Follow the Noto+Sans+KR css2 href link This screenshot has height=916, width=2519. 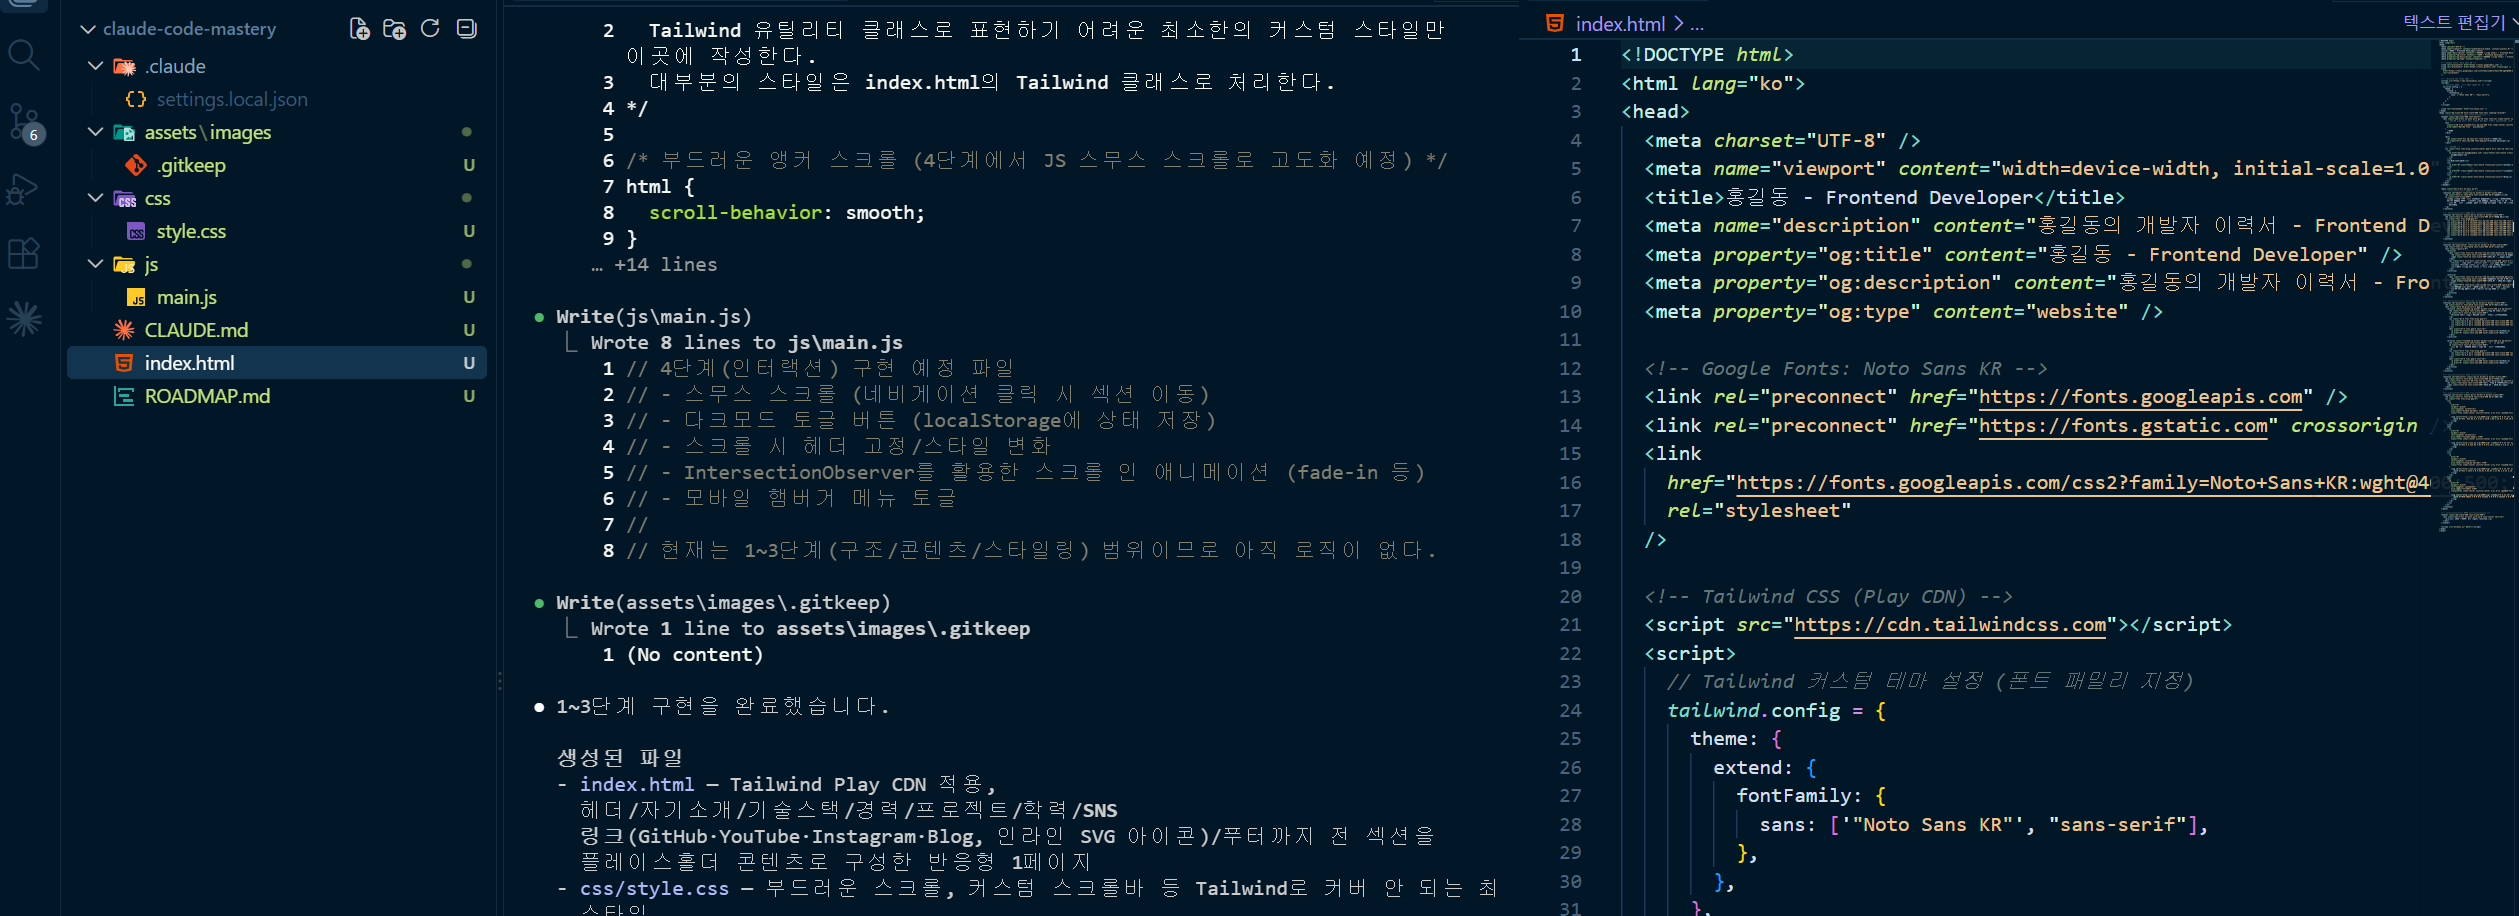[x=2083, y=483]
